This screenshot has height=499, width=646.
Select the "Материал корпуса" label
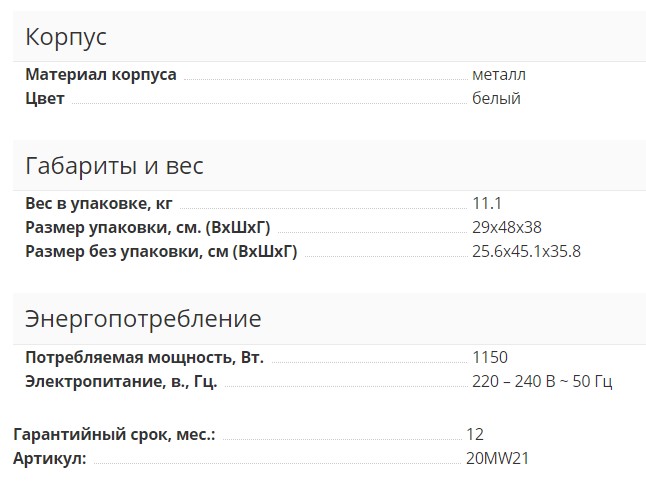pyautogui.click(x=101, y=75)
